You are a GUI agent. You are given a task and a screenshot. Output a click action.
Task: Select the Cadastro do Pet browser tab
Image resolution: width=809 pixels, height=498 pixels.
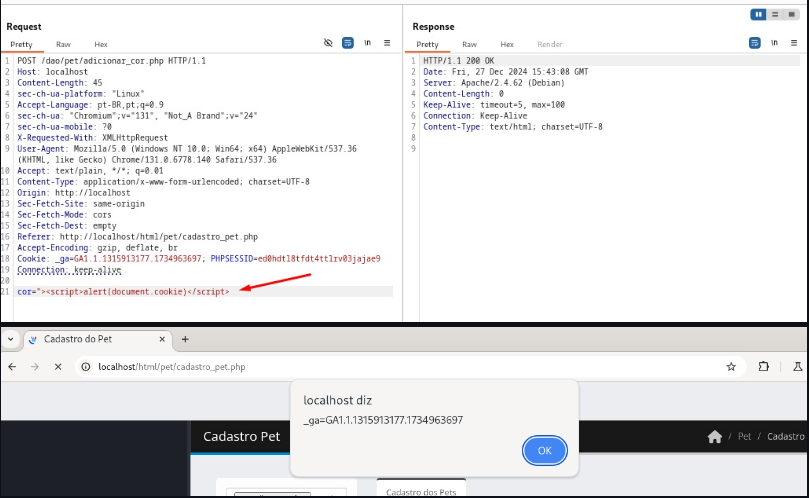[96, 339]
